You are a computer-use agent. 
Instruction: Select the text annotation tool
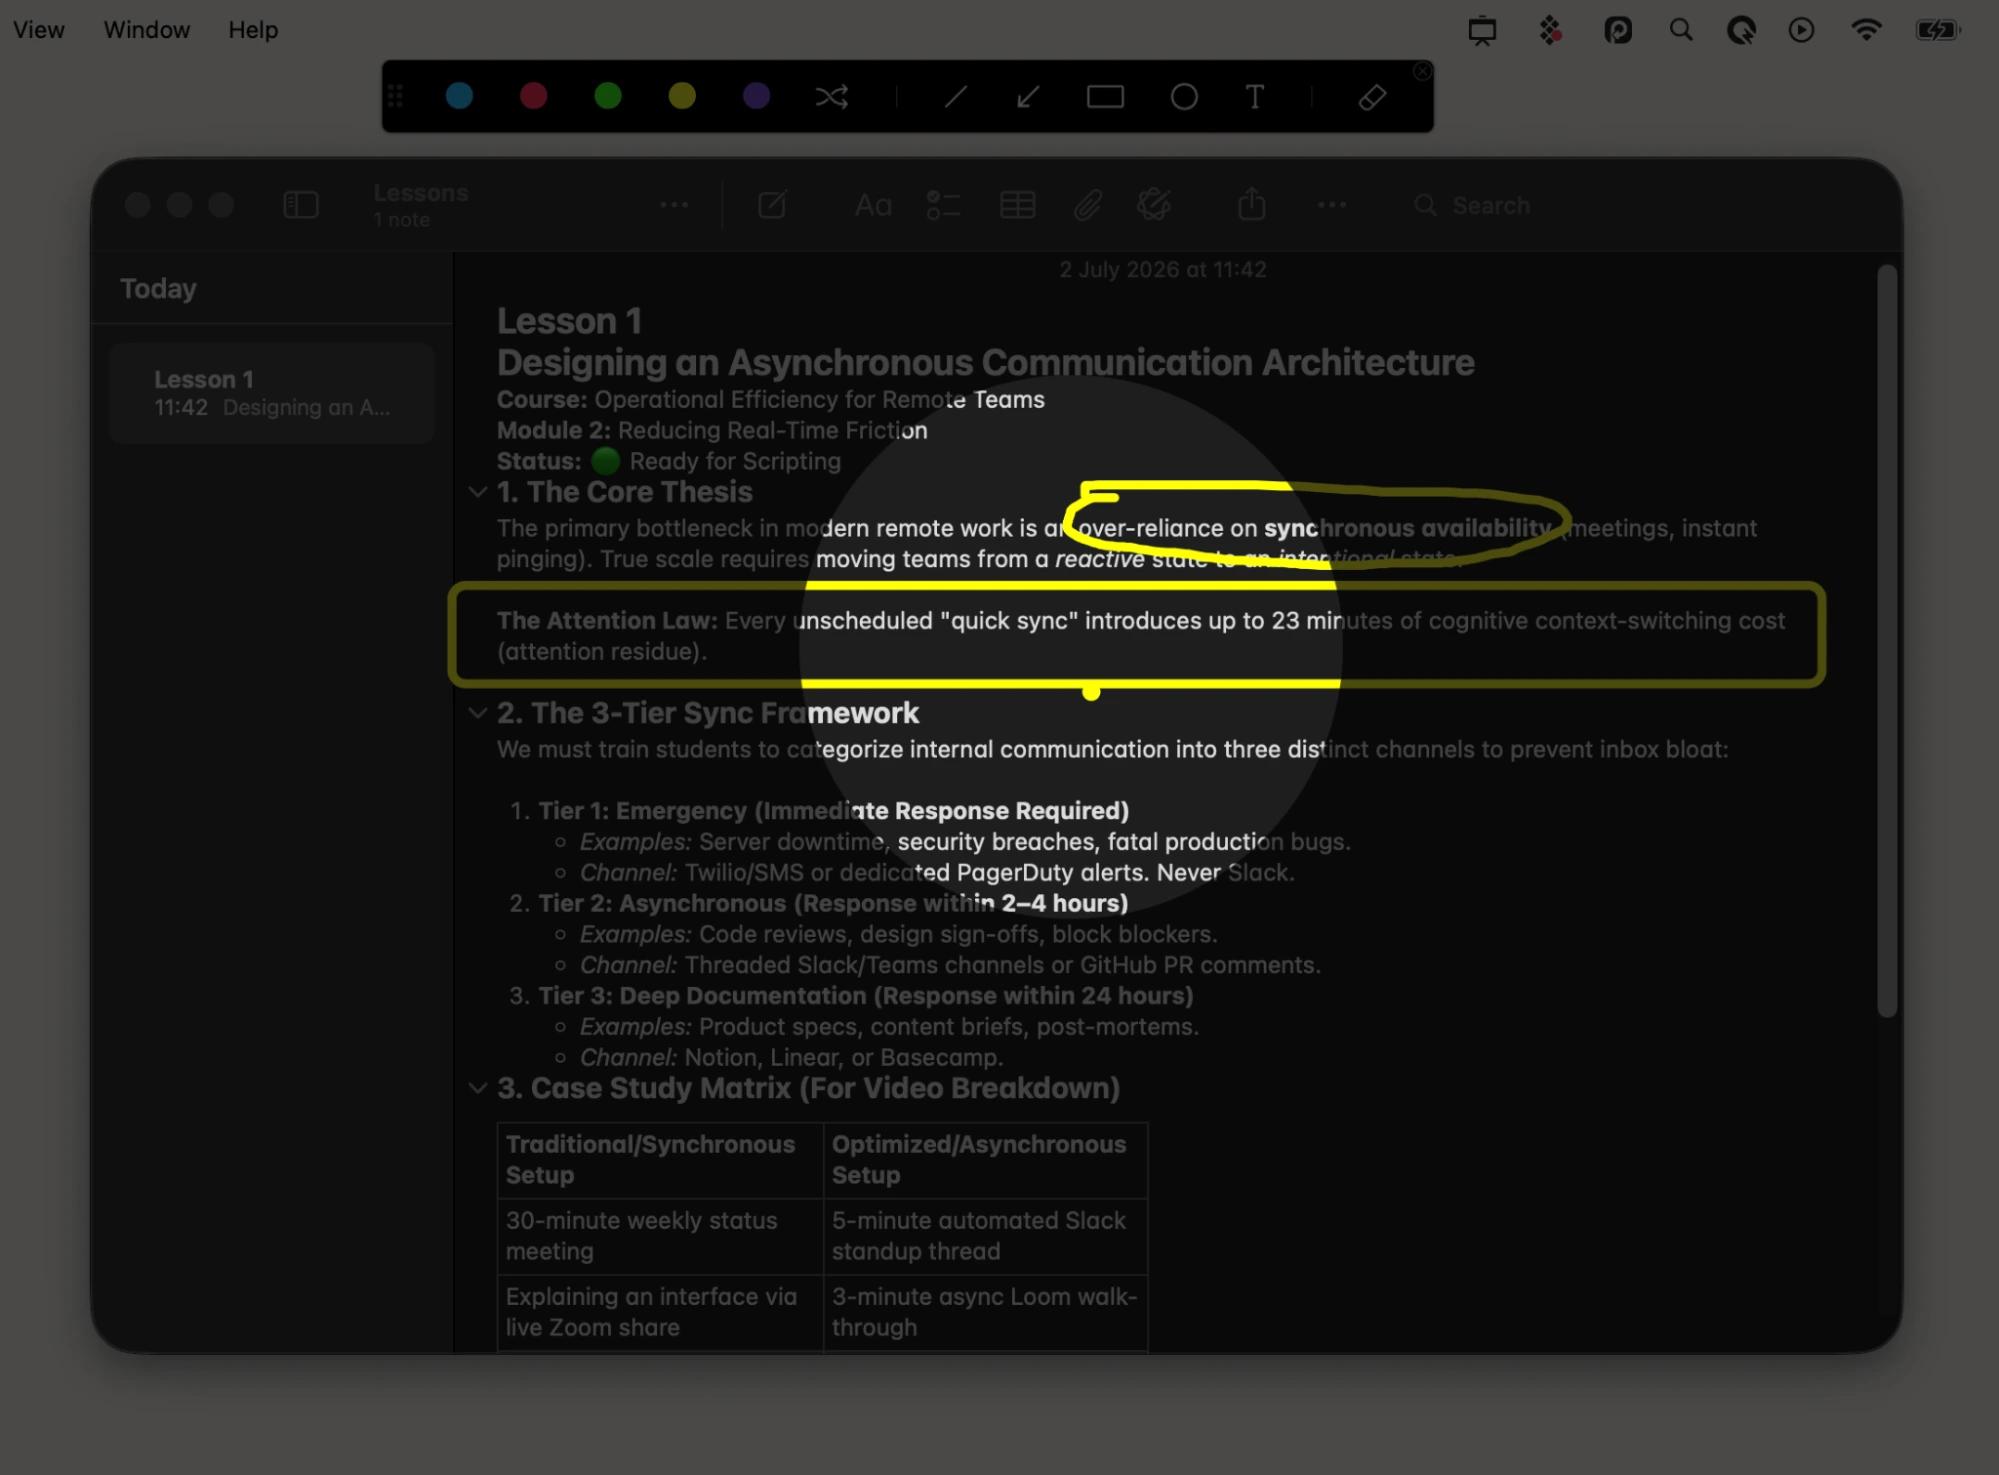(1254, 97)
